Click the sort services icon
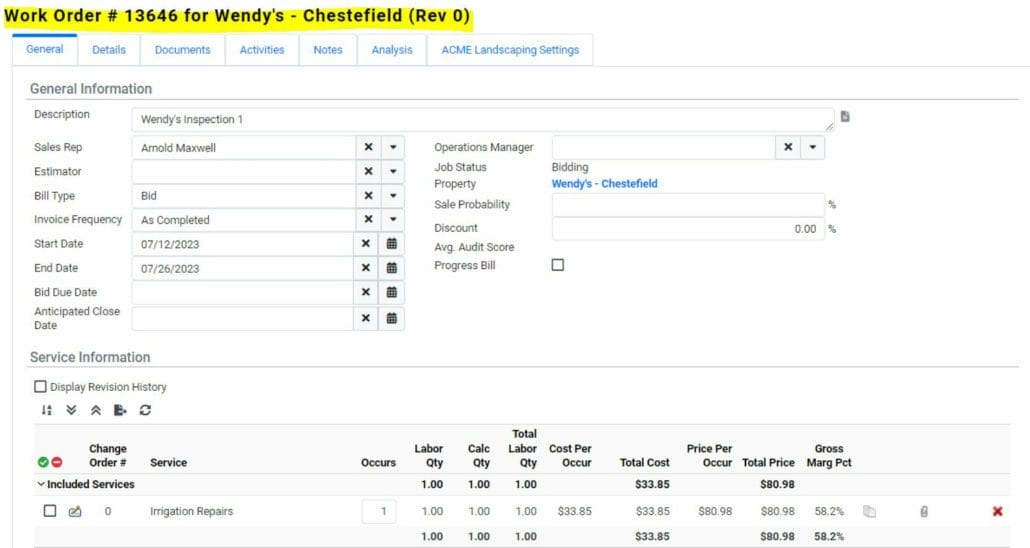Viewport: 1030px width, 548px height. tap(46, 410)
